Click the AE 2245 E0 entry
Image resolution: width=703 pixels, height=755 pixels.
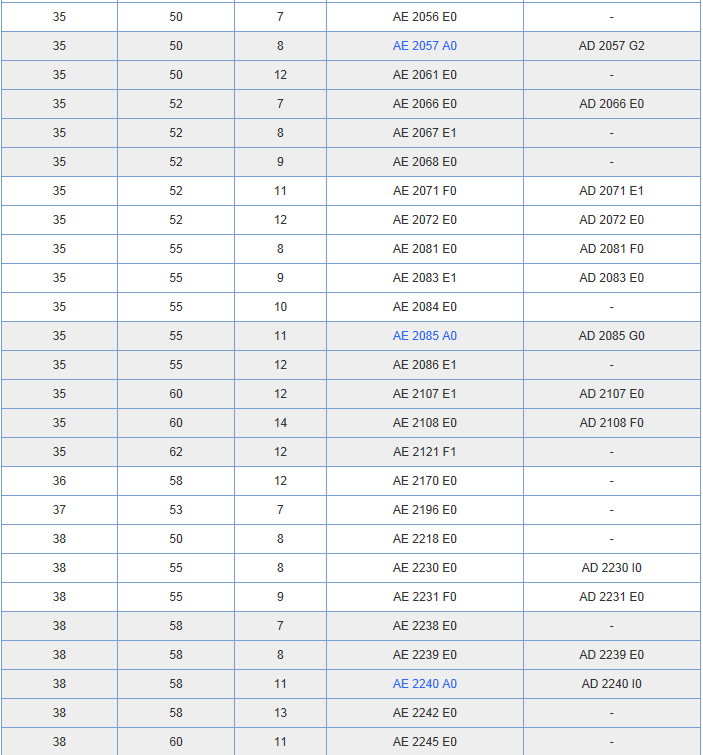click(424, 742)
